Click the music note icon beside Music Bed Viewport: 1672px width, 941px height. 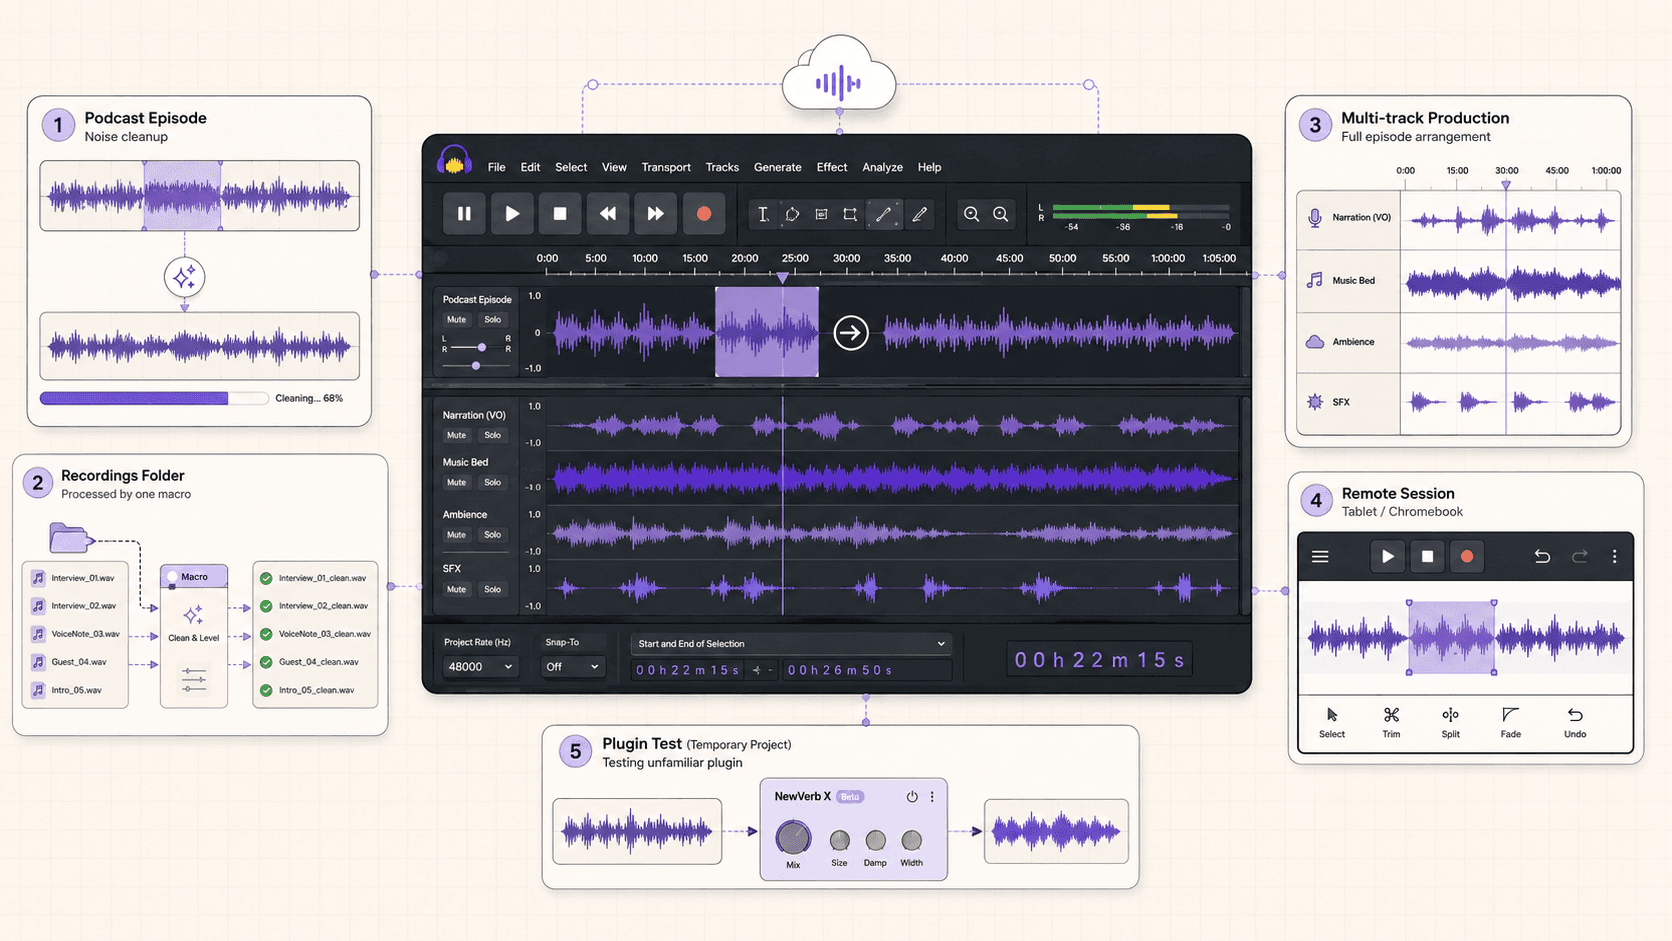click(1315, 280)
